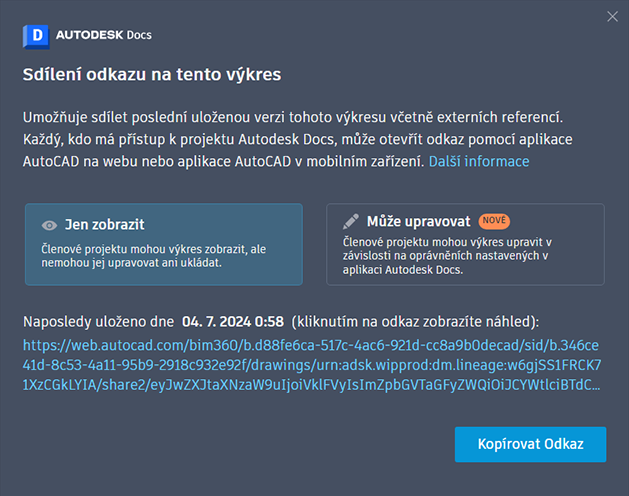629x496 pixels.
Task: Click the Autodesk Docs logo icon
Action: tap(36, 36)
